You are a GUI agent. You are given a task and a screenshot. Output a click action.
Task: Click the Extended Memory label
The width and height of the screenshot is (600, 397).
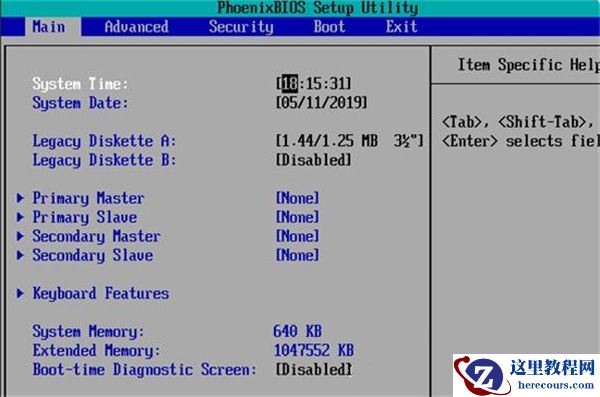pos(96,351)
